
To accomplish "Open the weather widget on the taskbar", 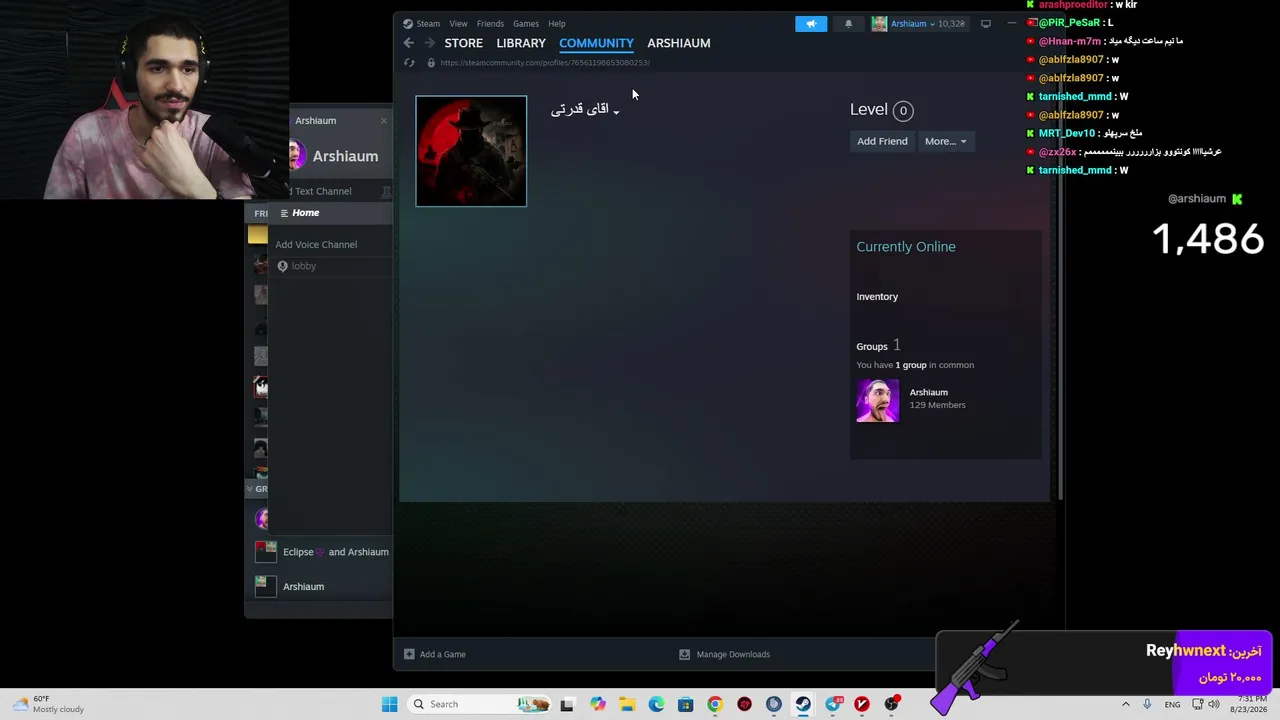I will 46,704.
